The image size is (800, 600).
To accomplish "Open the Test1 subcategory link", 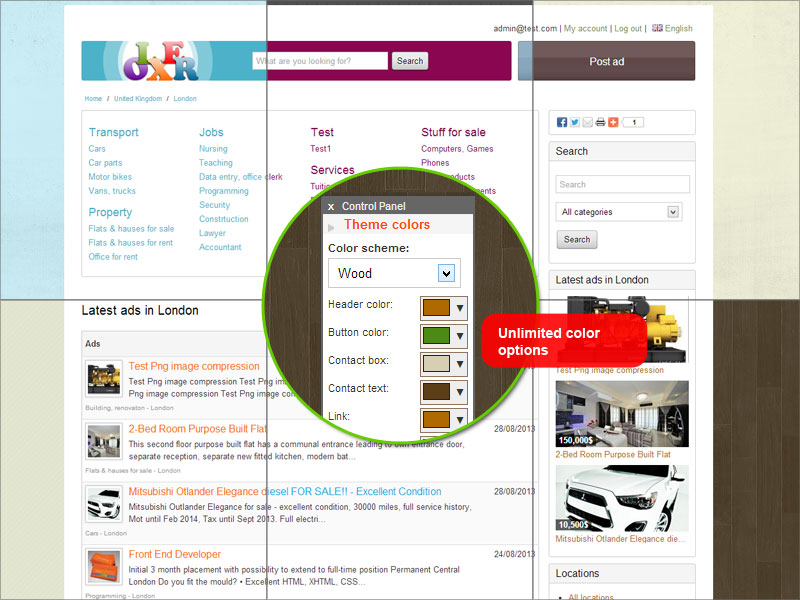I will point(320,148).
